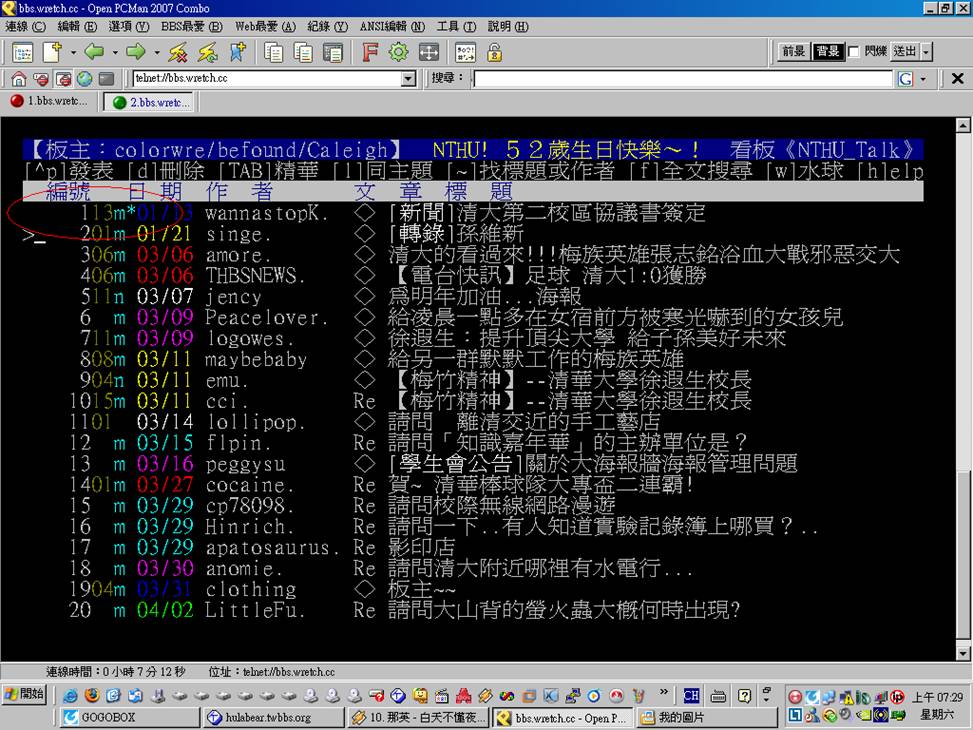Click the green gear settings icon

tap(399, 52)
